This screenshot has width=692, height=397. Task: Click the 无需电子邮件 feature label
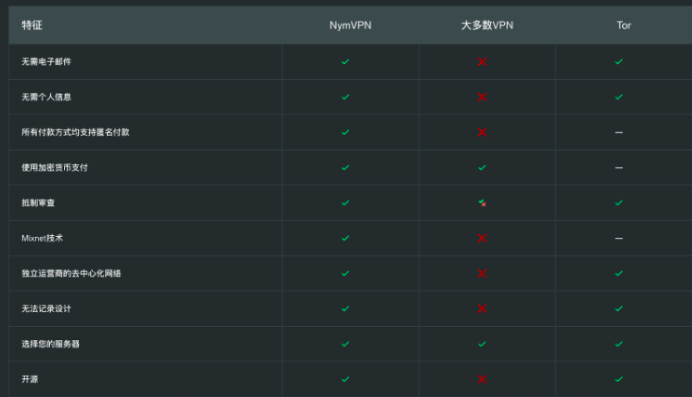pos(46,62)
